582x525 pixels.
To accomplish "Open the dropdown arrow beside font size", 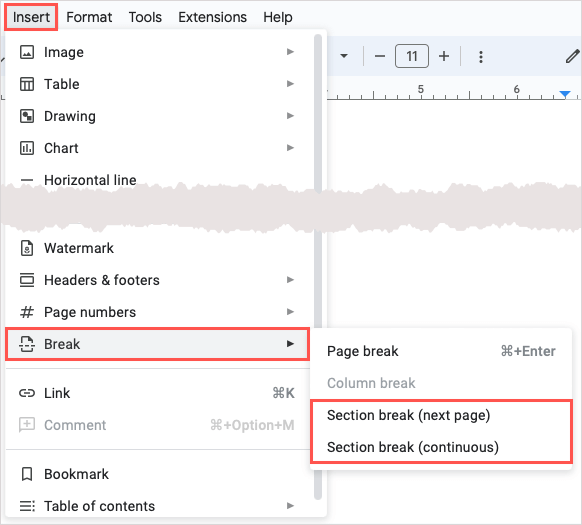I will 344,56.
